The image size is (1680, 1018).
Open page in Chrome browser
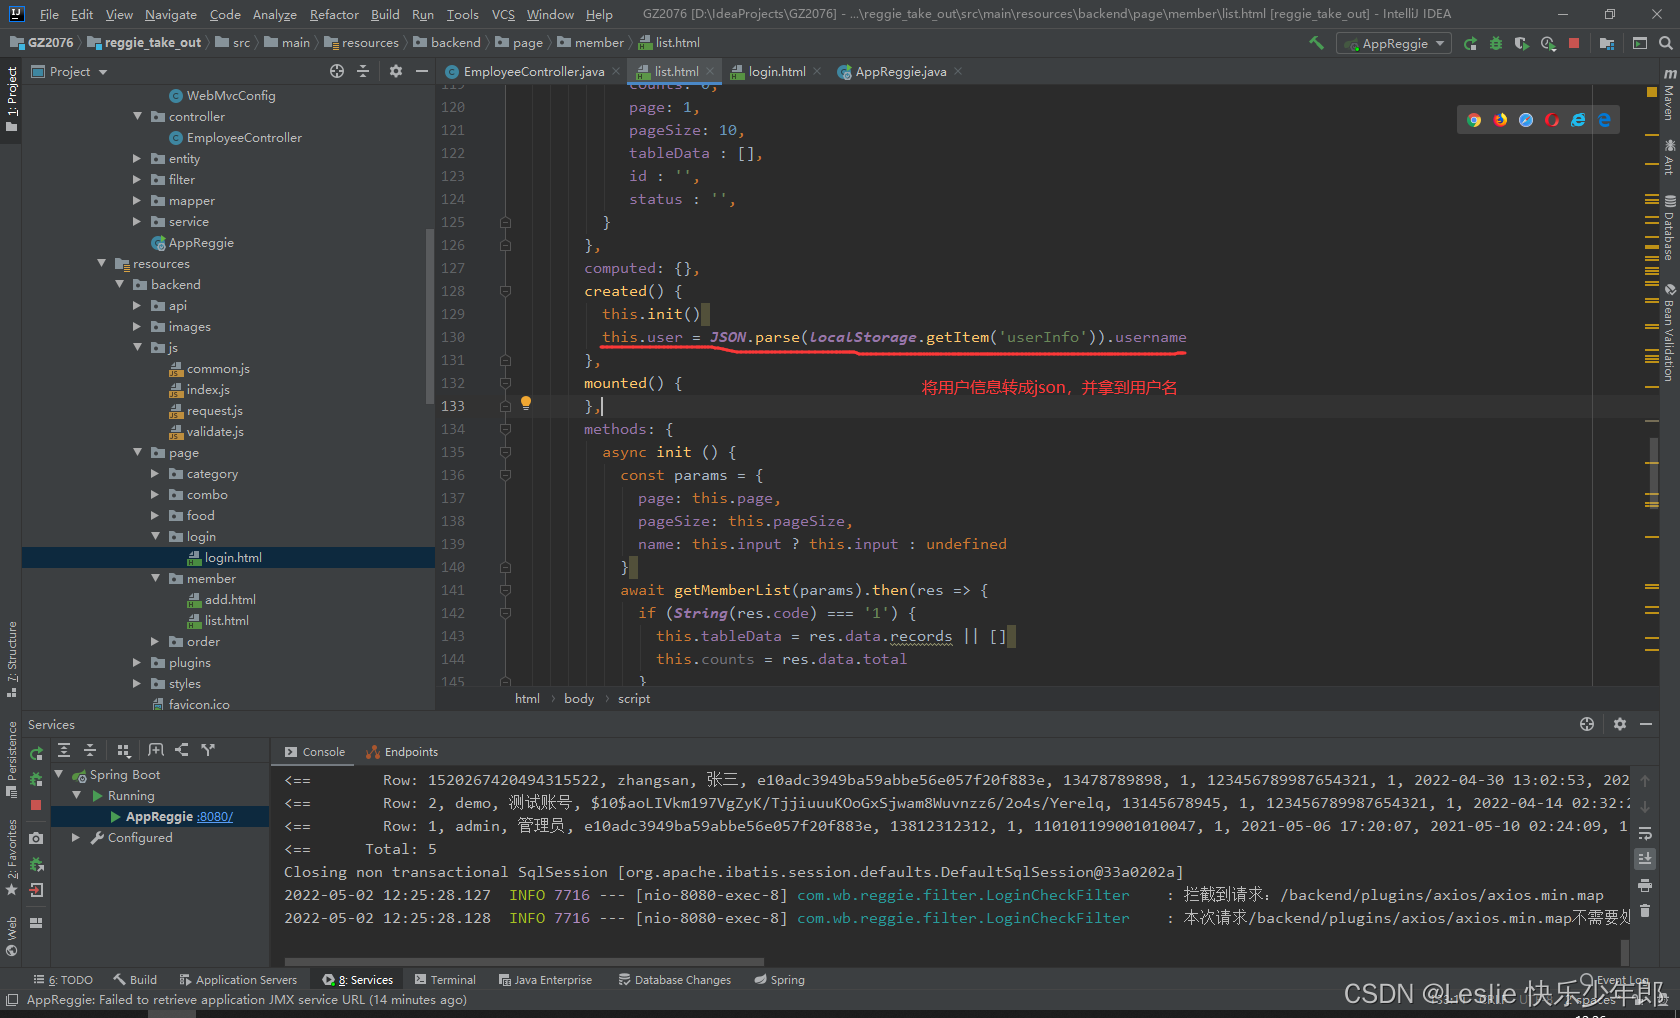[x=1474, y=120]
